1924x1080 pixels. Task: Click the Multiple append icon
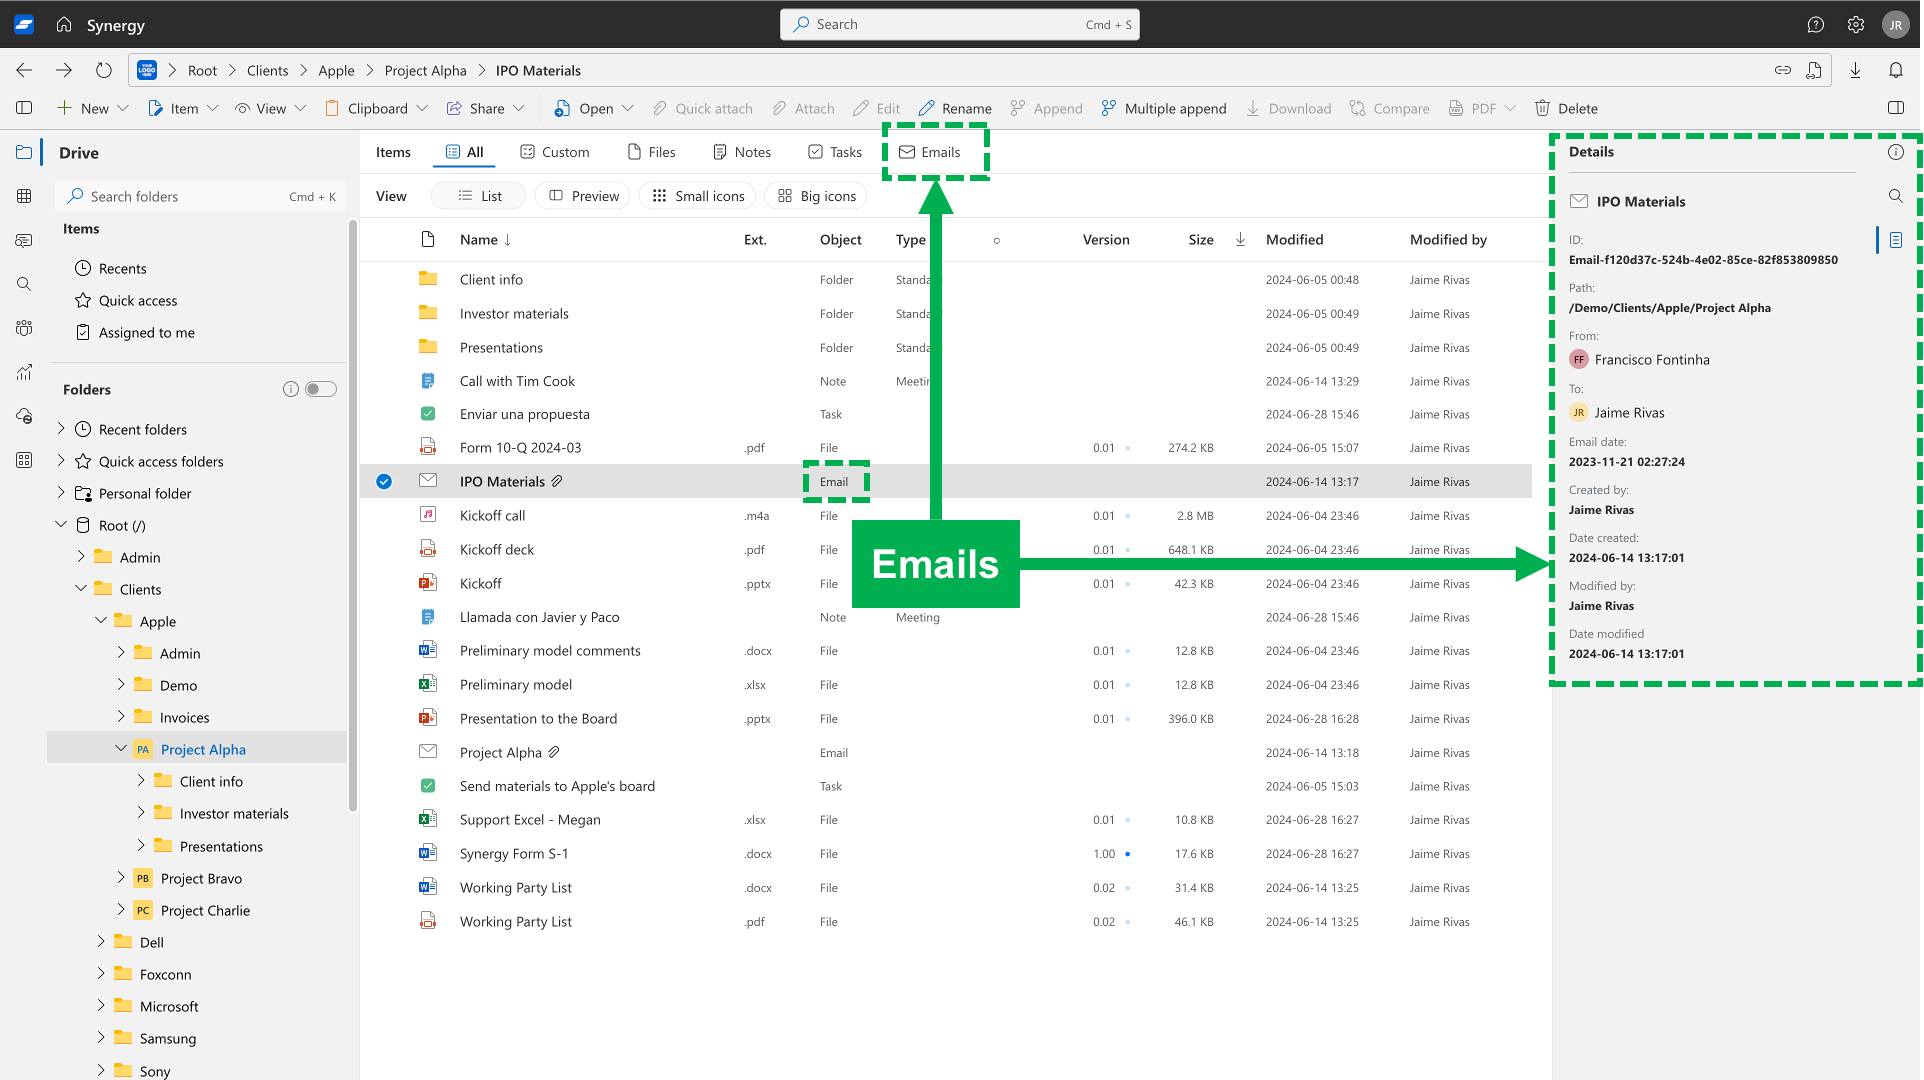pyautogui.click(x=1107, y=108)
